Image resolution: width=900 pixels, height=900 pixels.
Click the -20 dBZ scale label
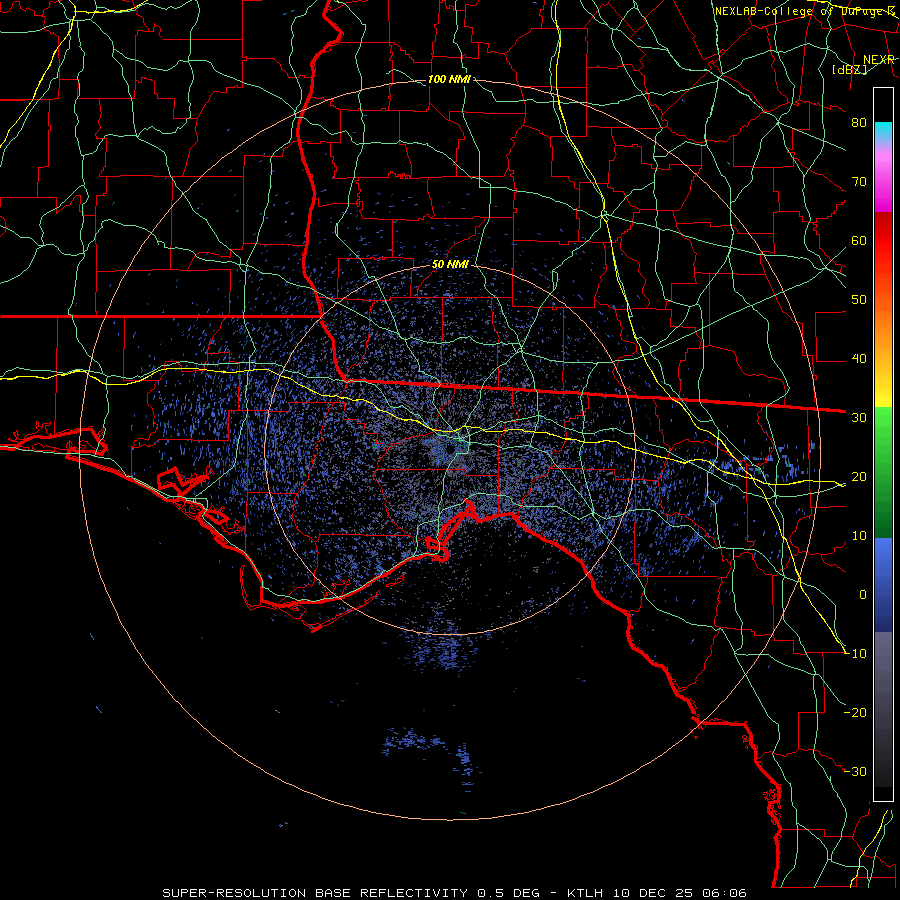pyautogui.click(x=856, y=713)
